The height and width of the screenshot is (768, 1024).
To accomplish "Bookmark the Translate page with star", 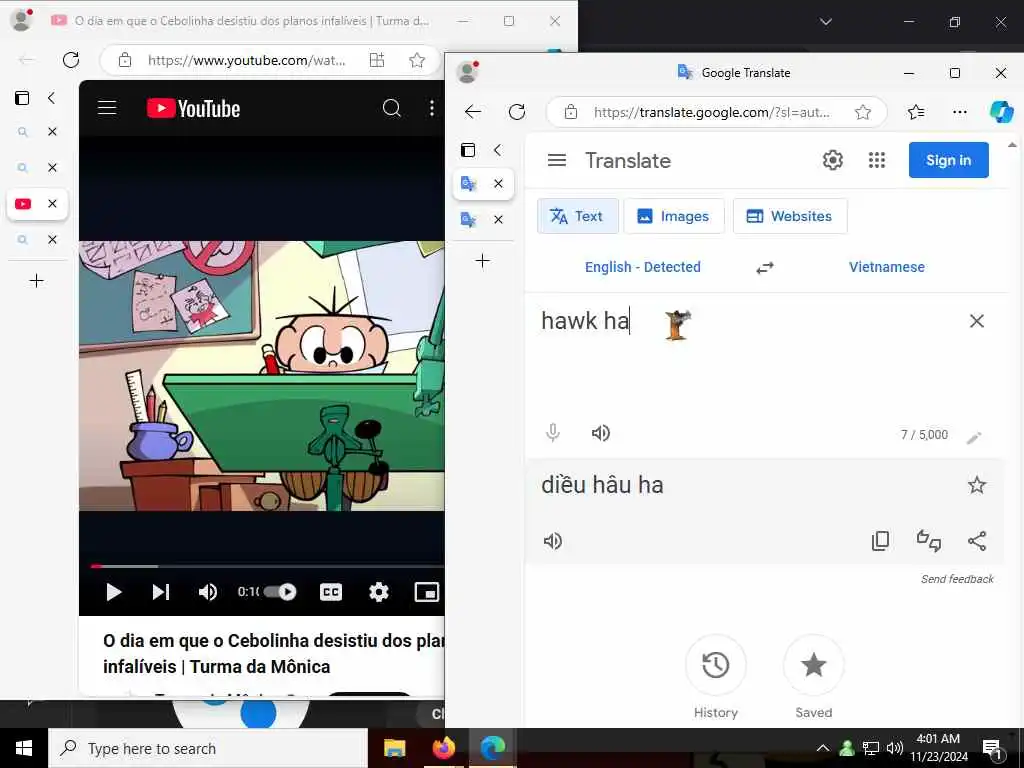I will [863, 112].
